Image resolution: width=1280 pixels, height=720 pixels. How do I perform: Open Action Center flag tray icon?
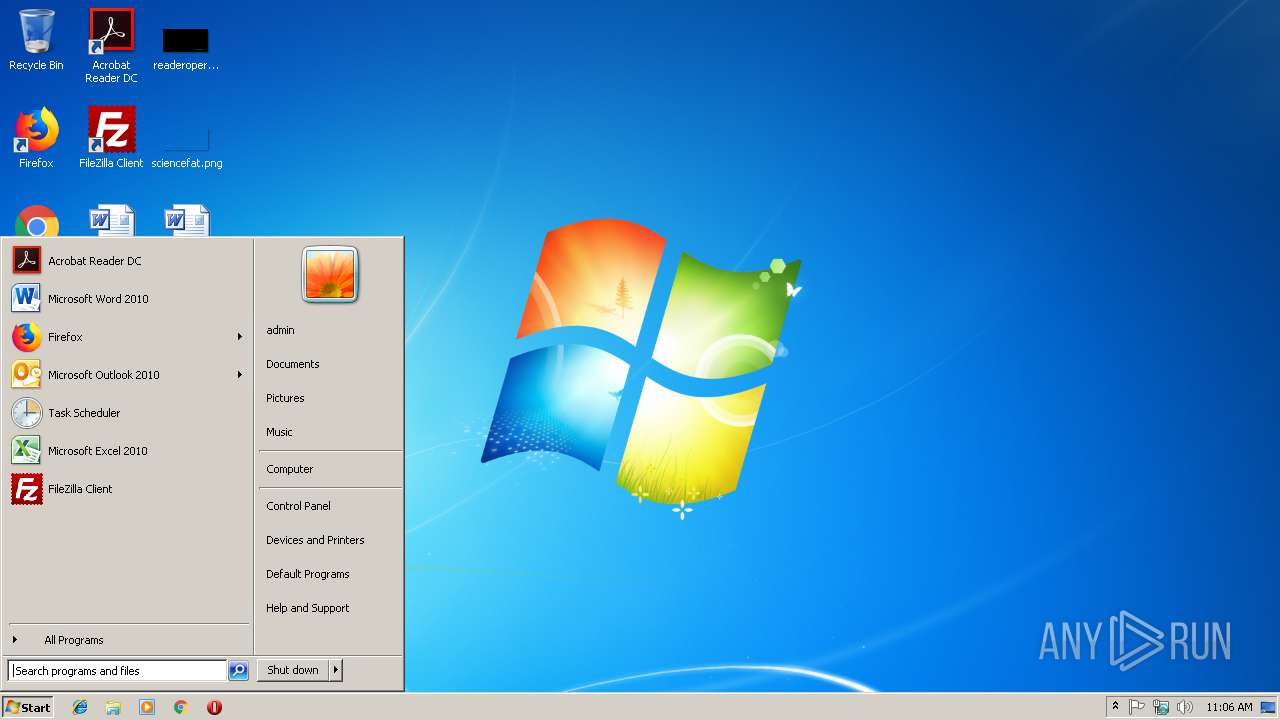click(x=1137, y=707)
